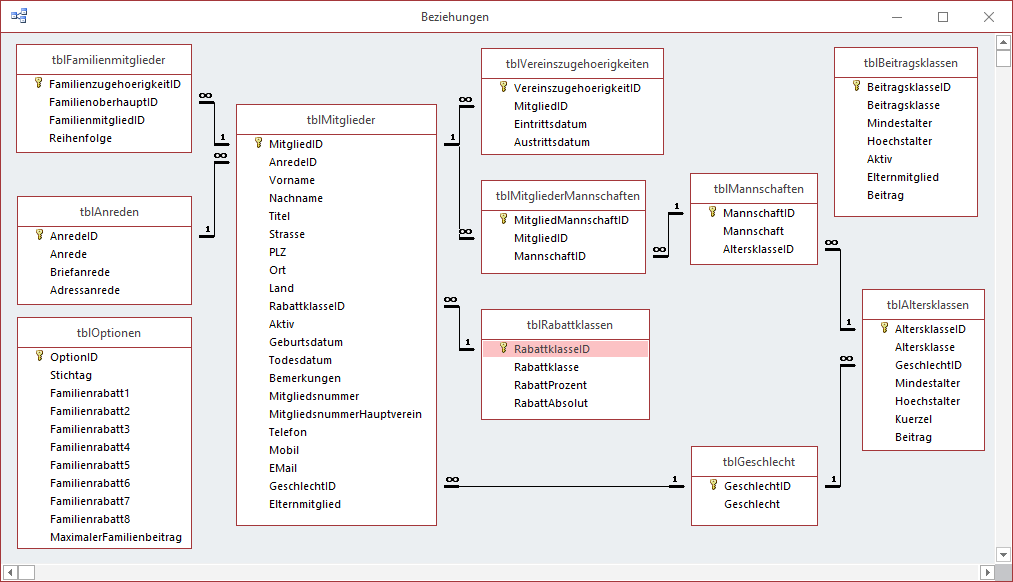This screenshot has width=1013, height=582.
Task: Select the Familienrabatt8 field
Action: (90, 519)
